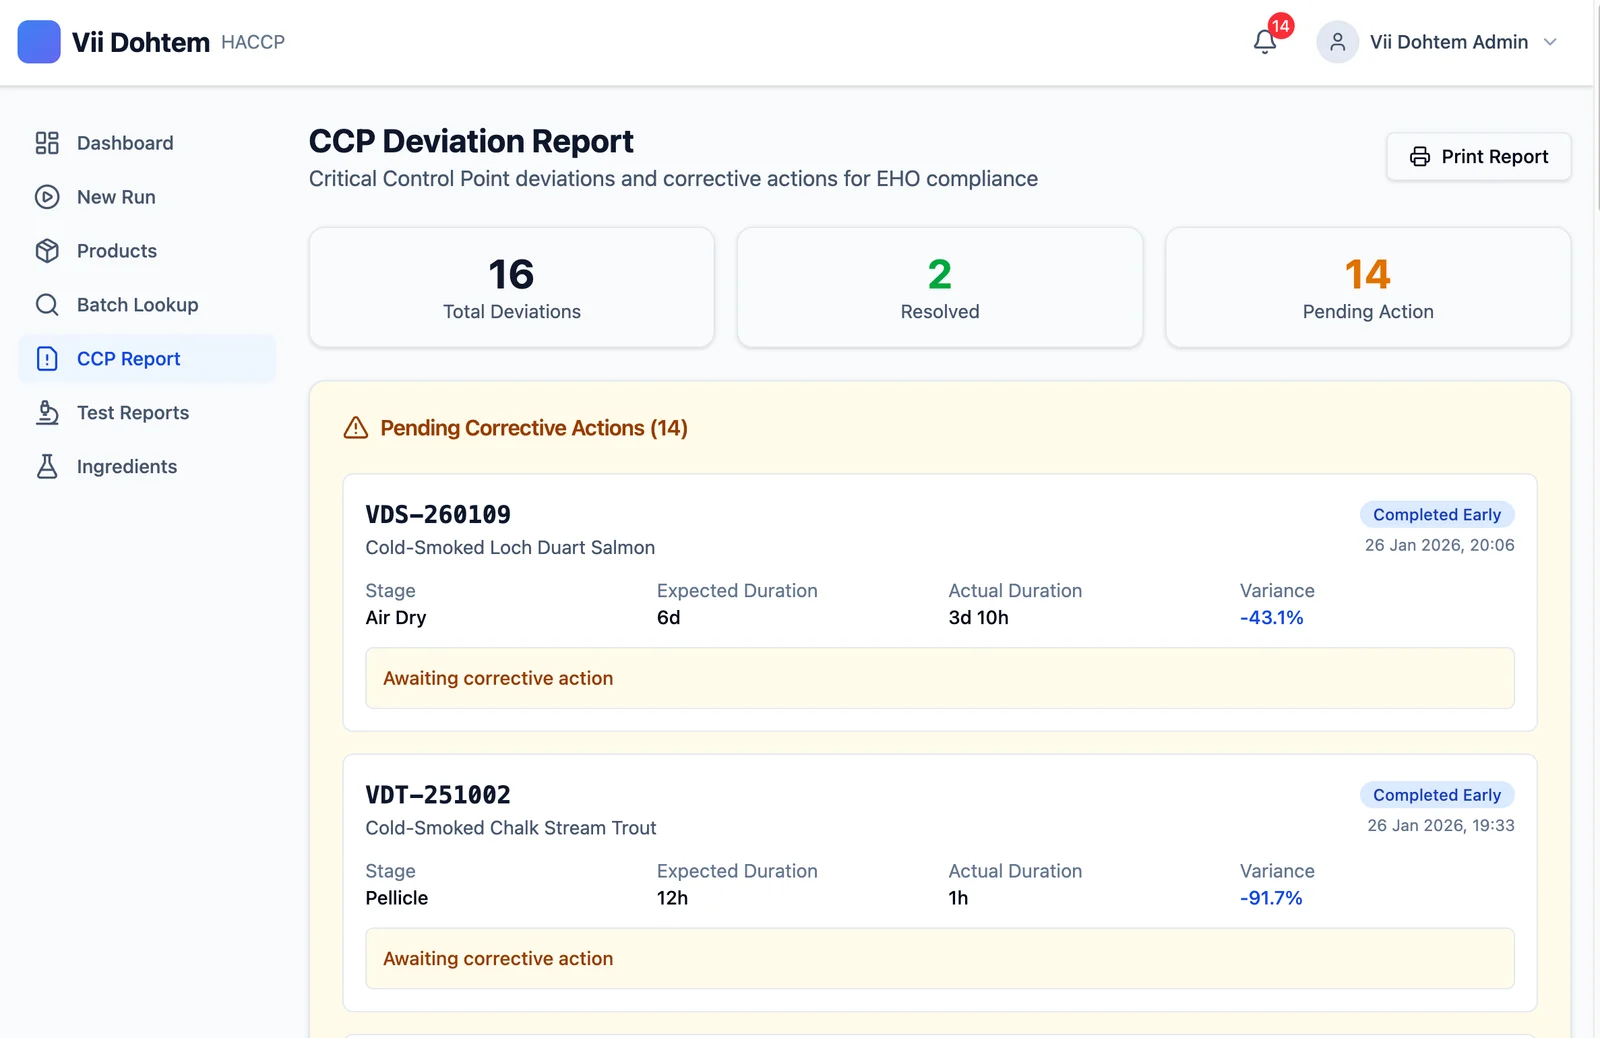Open batch VDS-260109
Image resolution: width=1600 pixels, height=1038 pixels.
438,515
